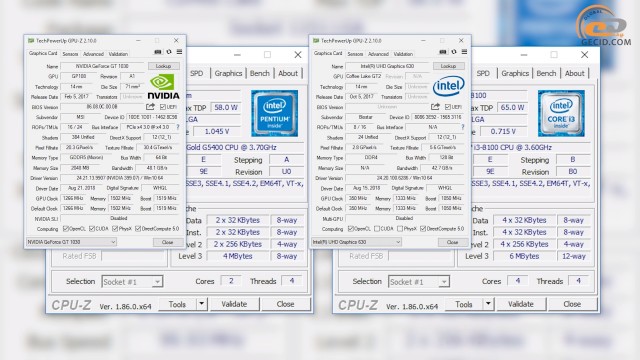Select Graphics Card tab in NVIDIA GPU-Z
Screen dimensions: 640x360
tap(43, 53)
